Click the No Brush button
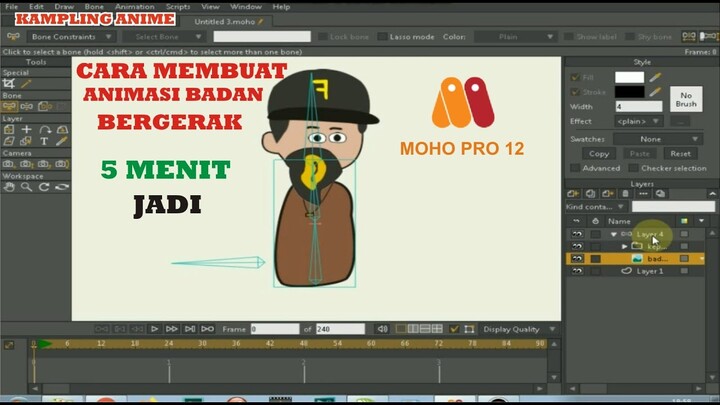 686,100
